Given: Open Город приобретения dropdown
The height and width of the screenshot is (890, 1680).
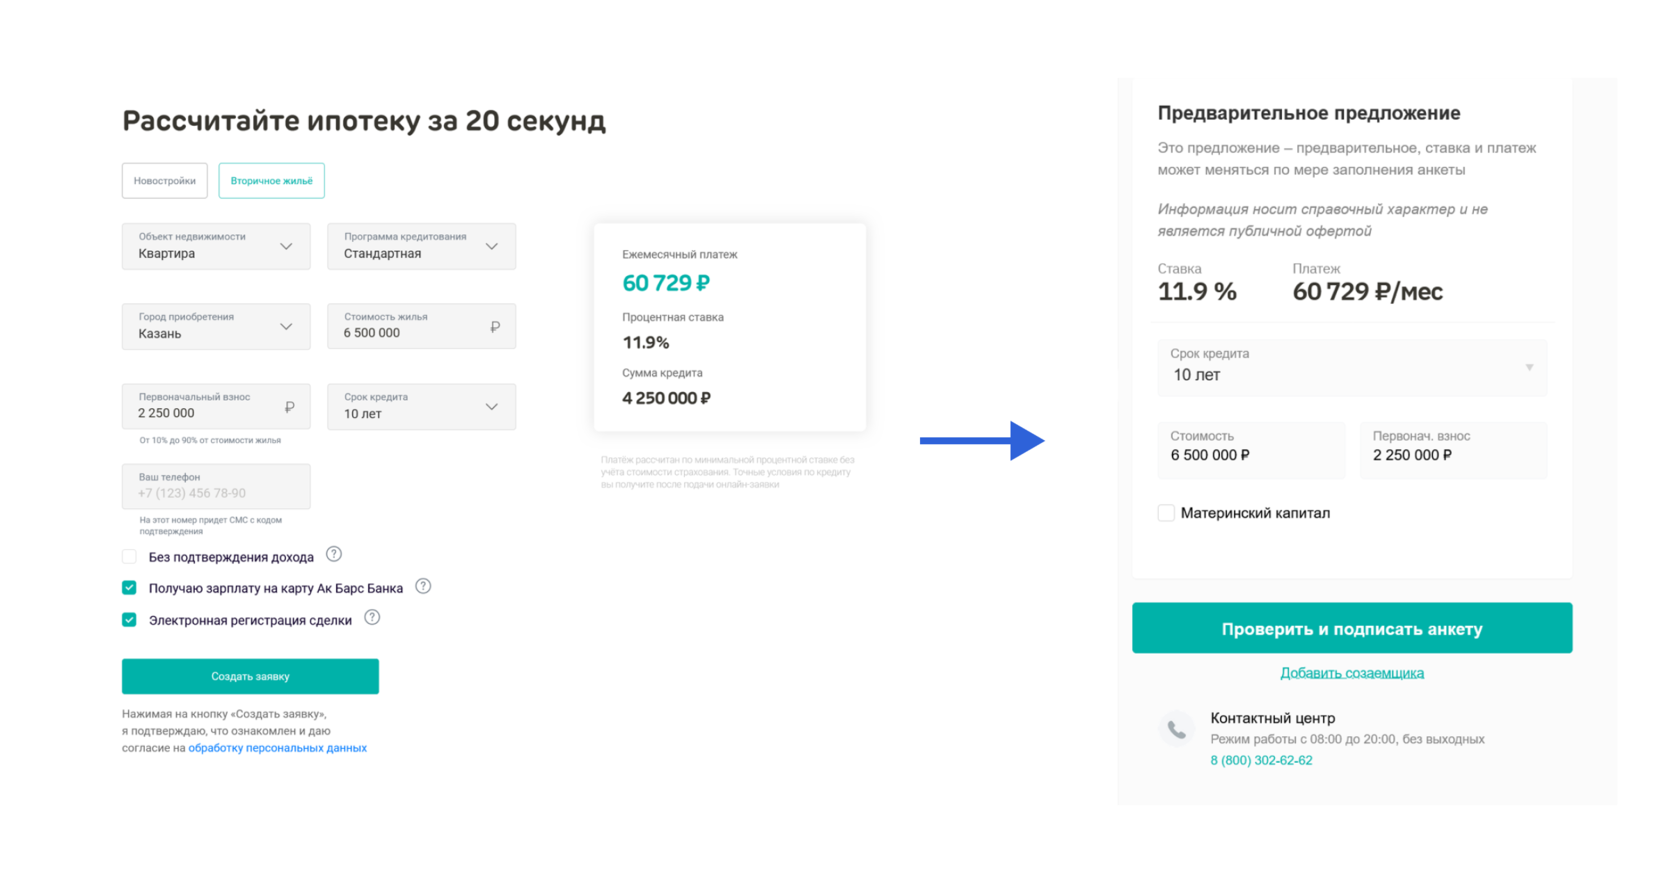Looking at the screenshot, I should (x=216, y=326).
